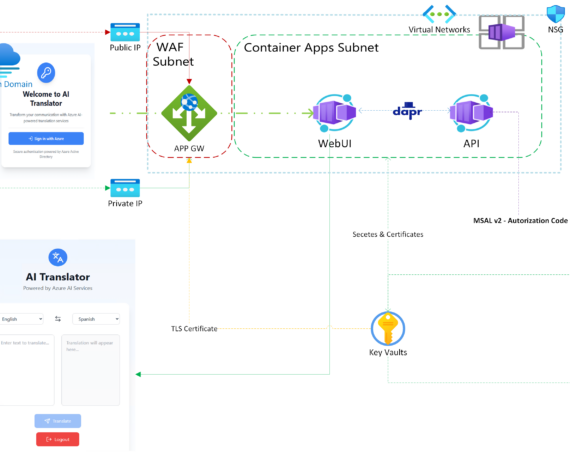Viewport: 570px width, 456px height.
Task: Select the NSG label text
Action: tap(555, 30)
